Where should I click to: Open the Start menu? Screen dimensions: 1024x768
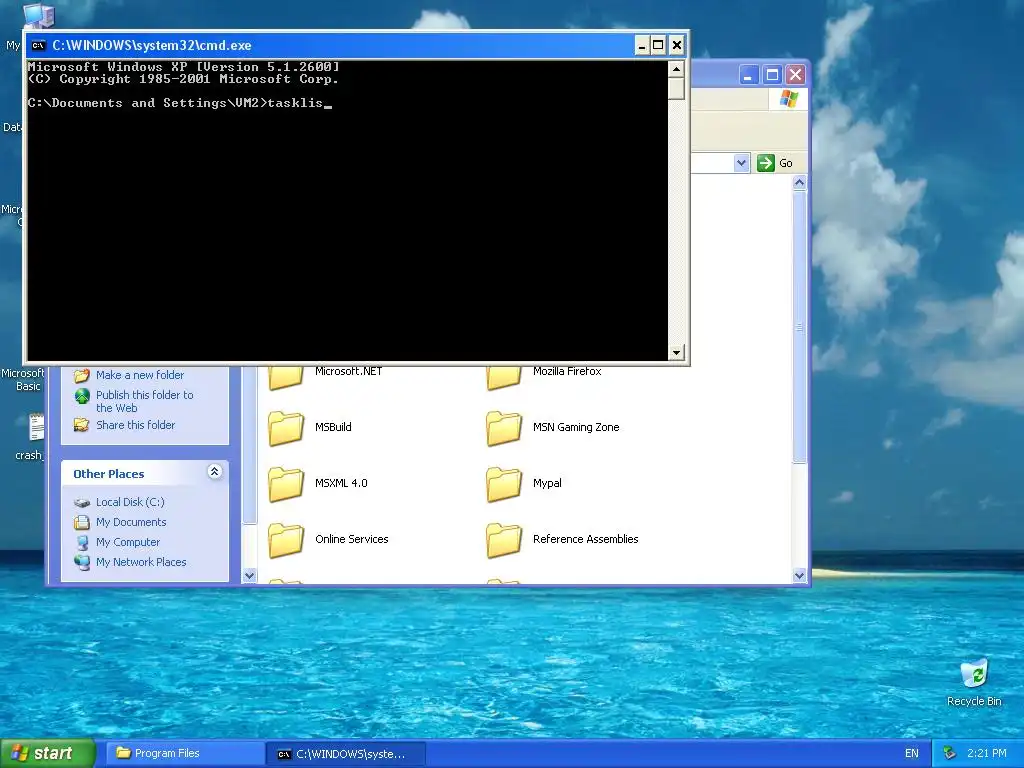(48, 754)
